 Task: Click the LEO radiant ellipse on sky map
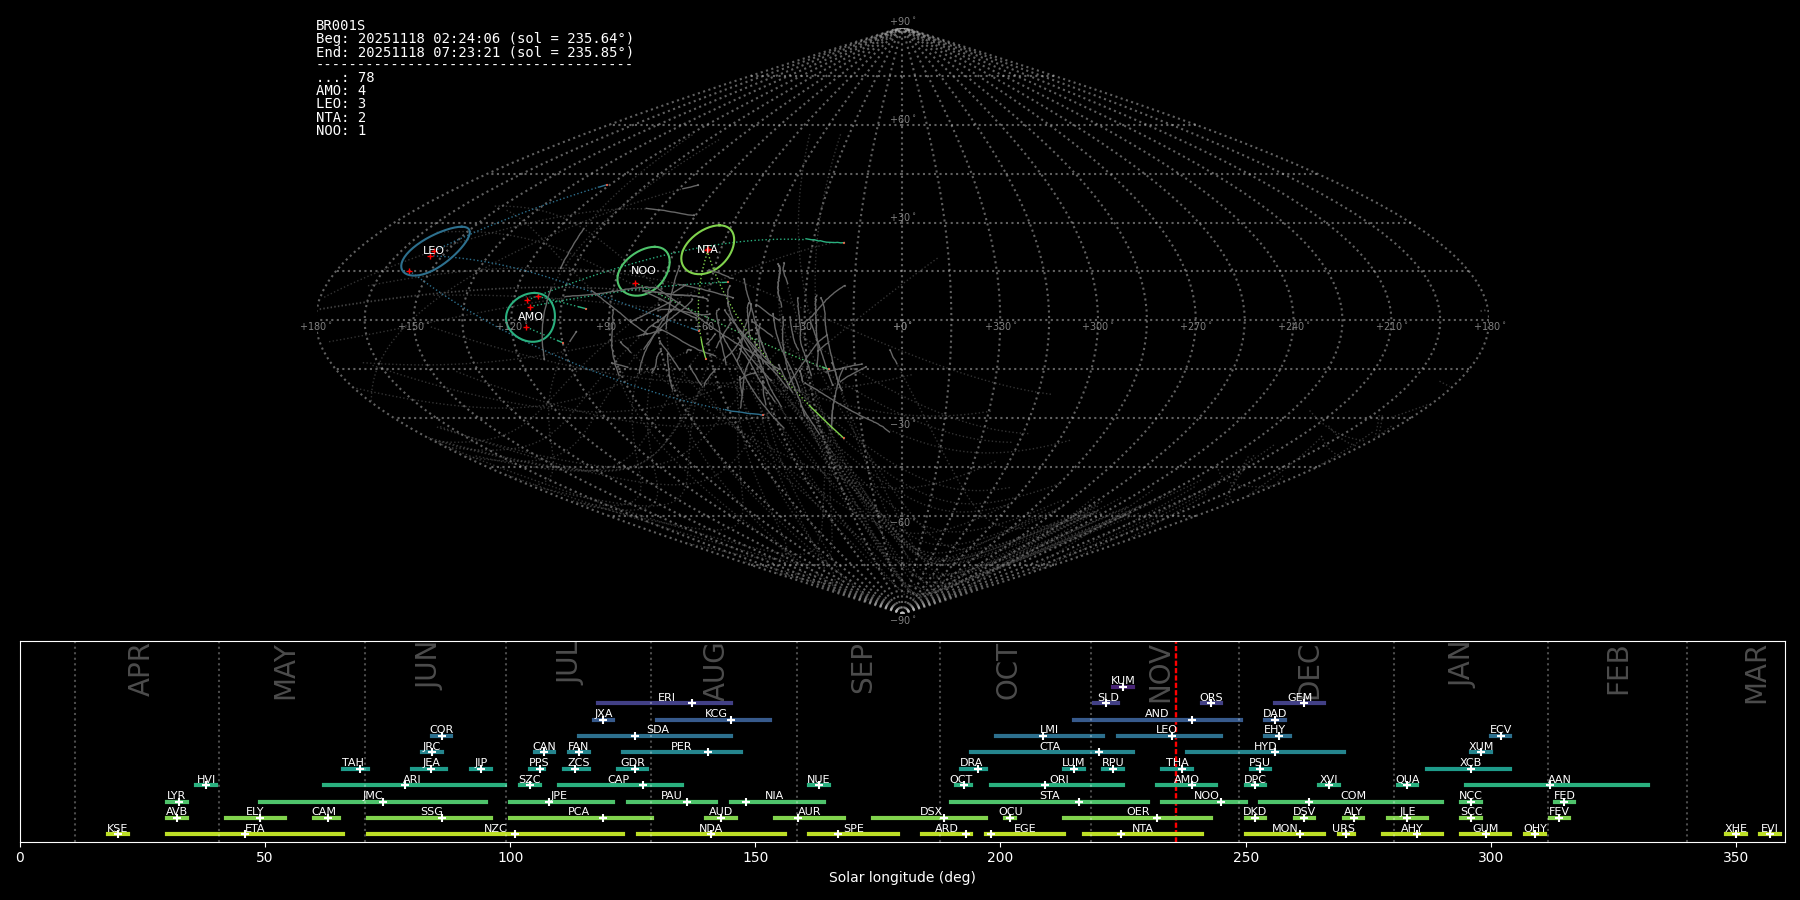pyautogui.click(x=435, y=250)
